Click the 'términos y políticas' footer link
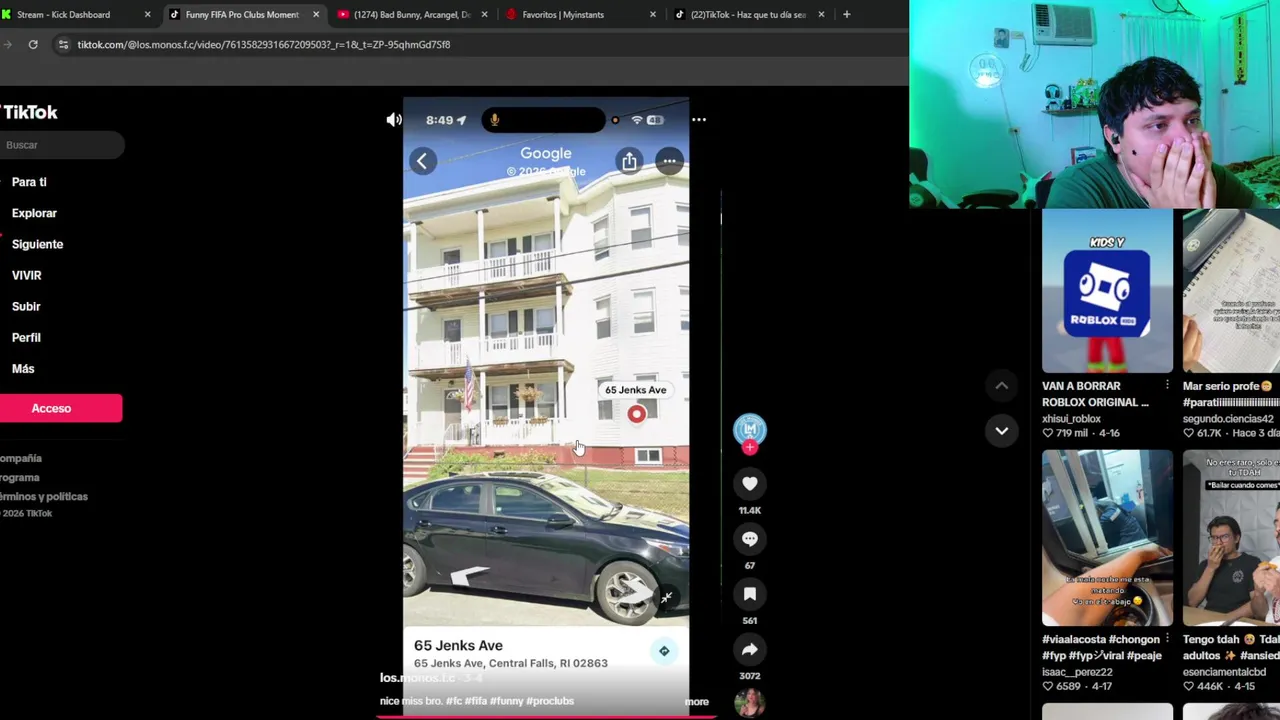This screenshot has height=720, width=1280. click(x=44, y=496)
